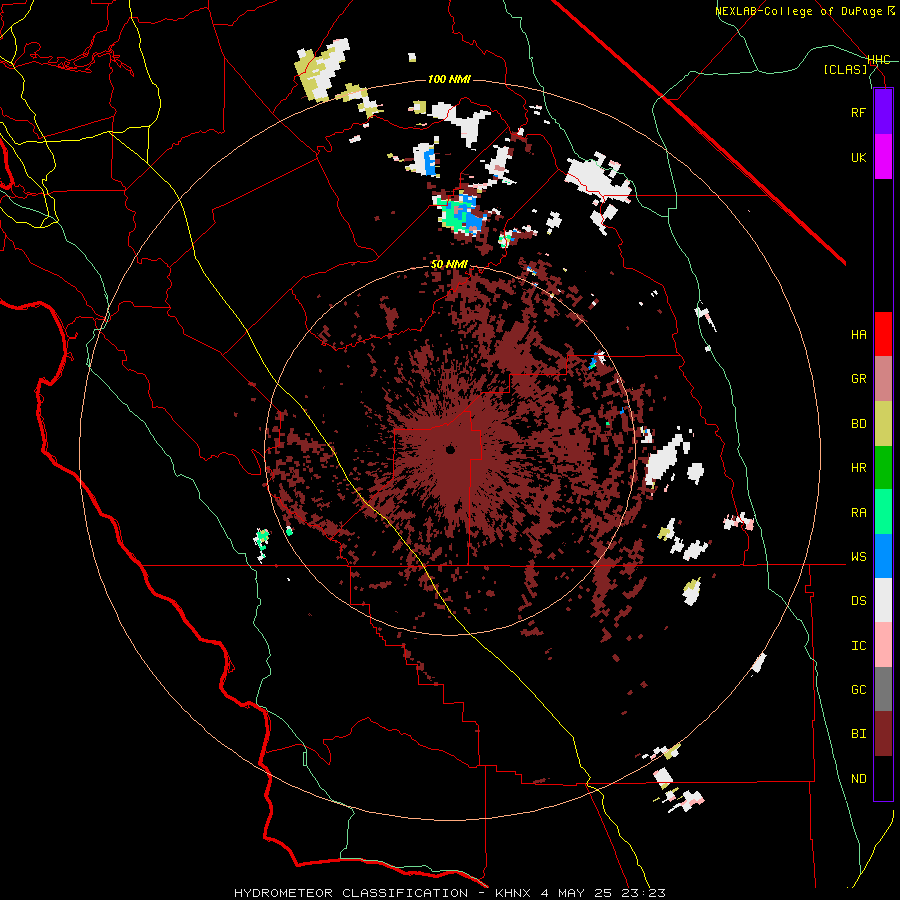Click the WS legend label
This screenshot has width=900, height=900.
click(858, 557)
